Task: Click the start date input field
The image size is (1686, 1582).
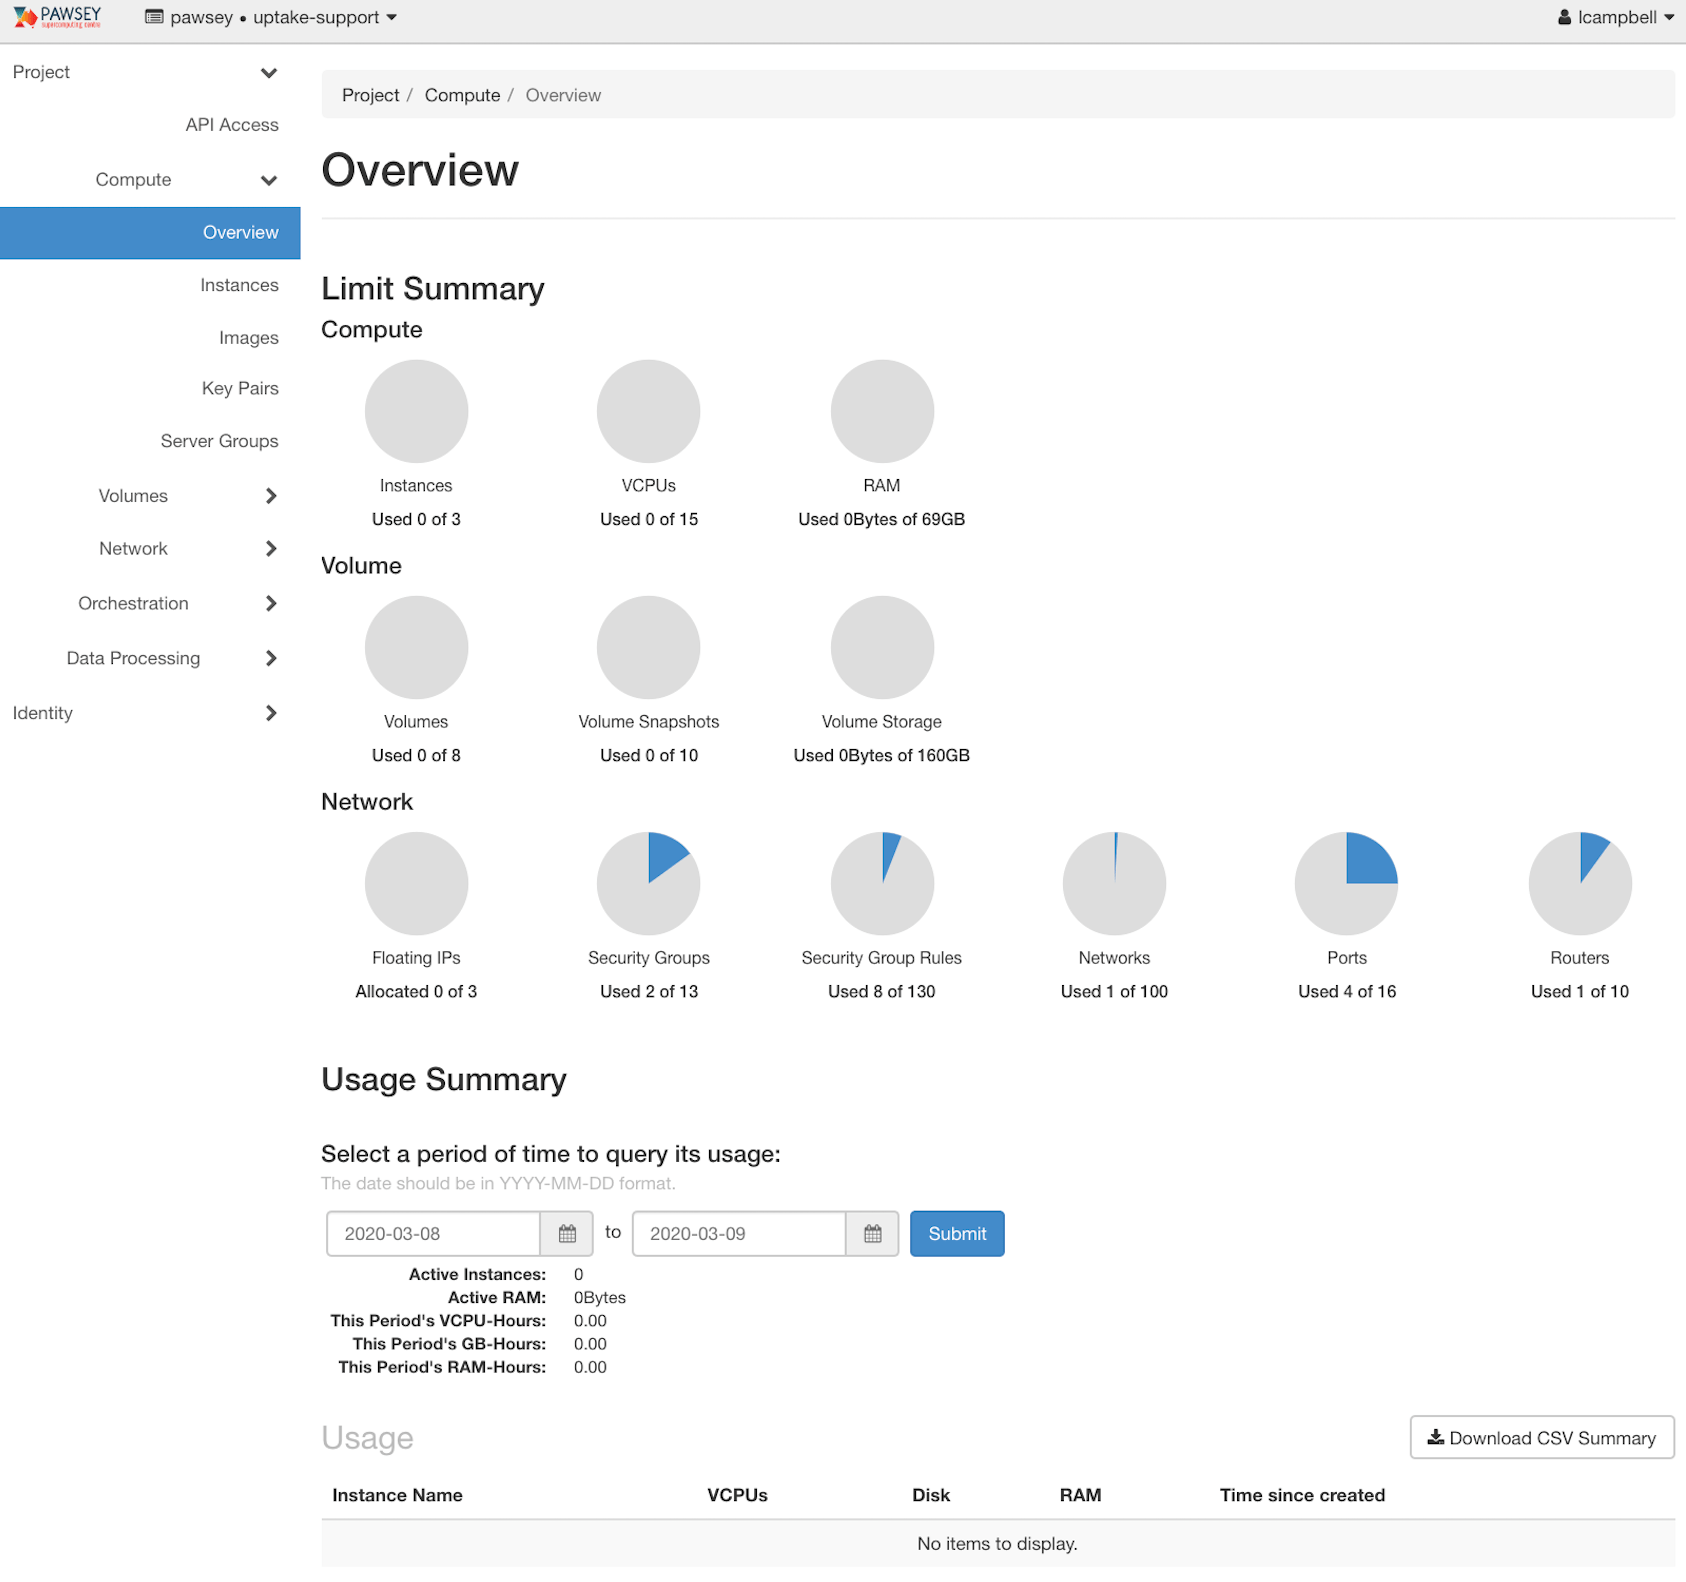Action: click(434, 1233)
